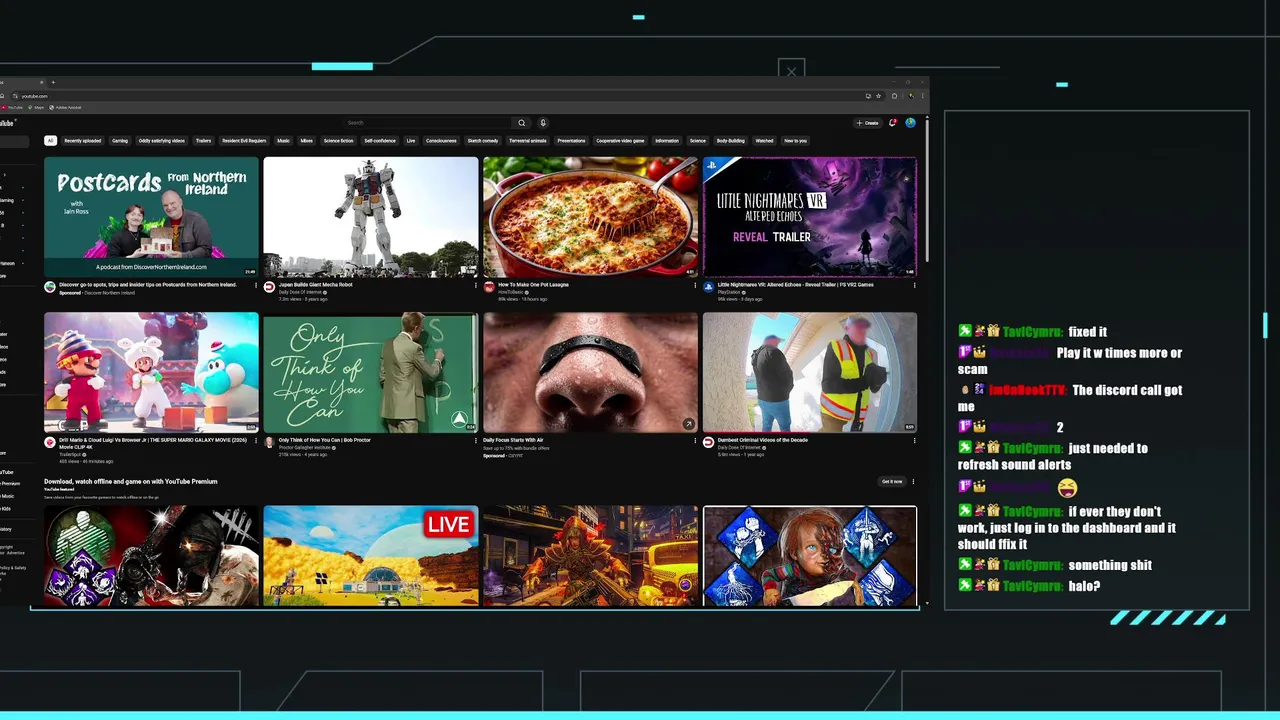Select the Science fiction filter chip
The height and width of the screenshot is (720, 1280).
pos(339,141)
